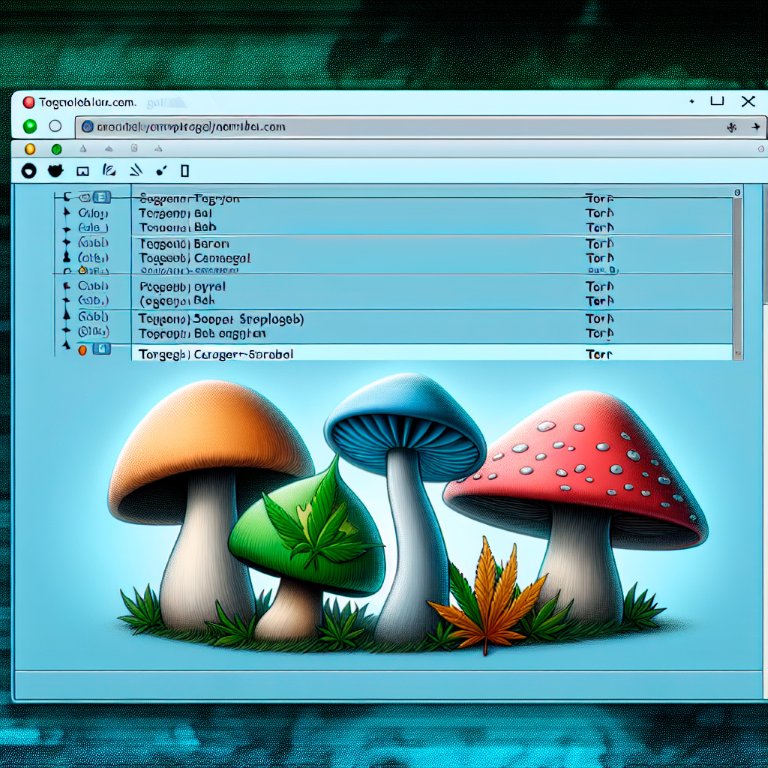Expand the first row's tree arrow
Image resolution: width=768 pixels, height=768 pixels.
(x=67, y=199)
